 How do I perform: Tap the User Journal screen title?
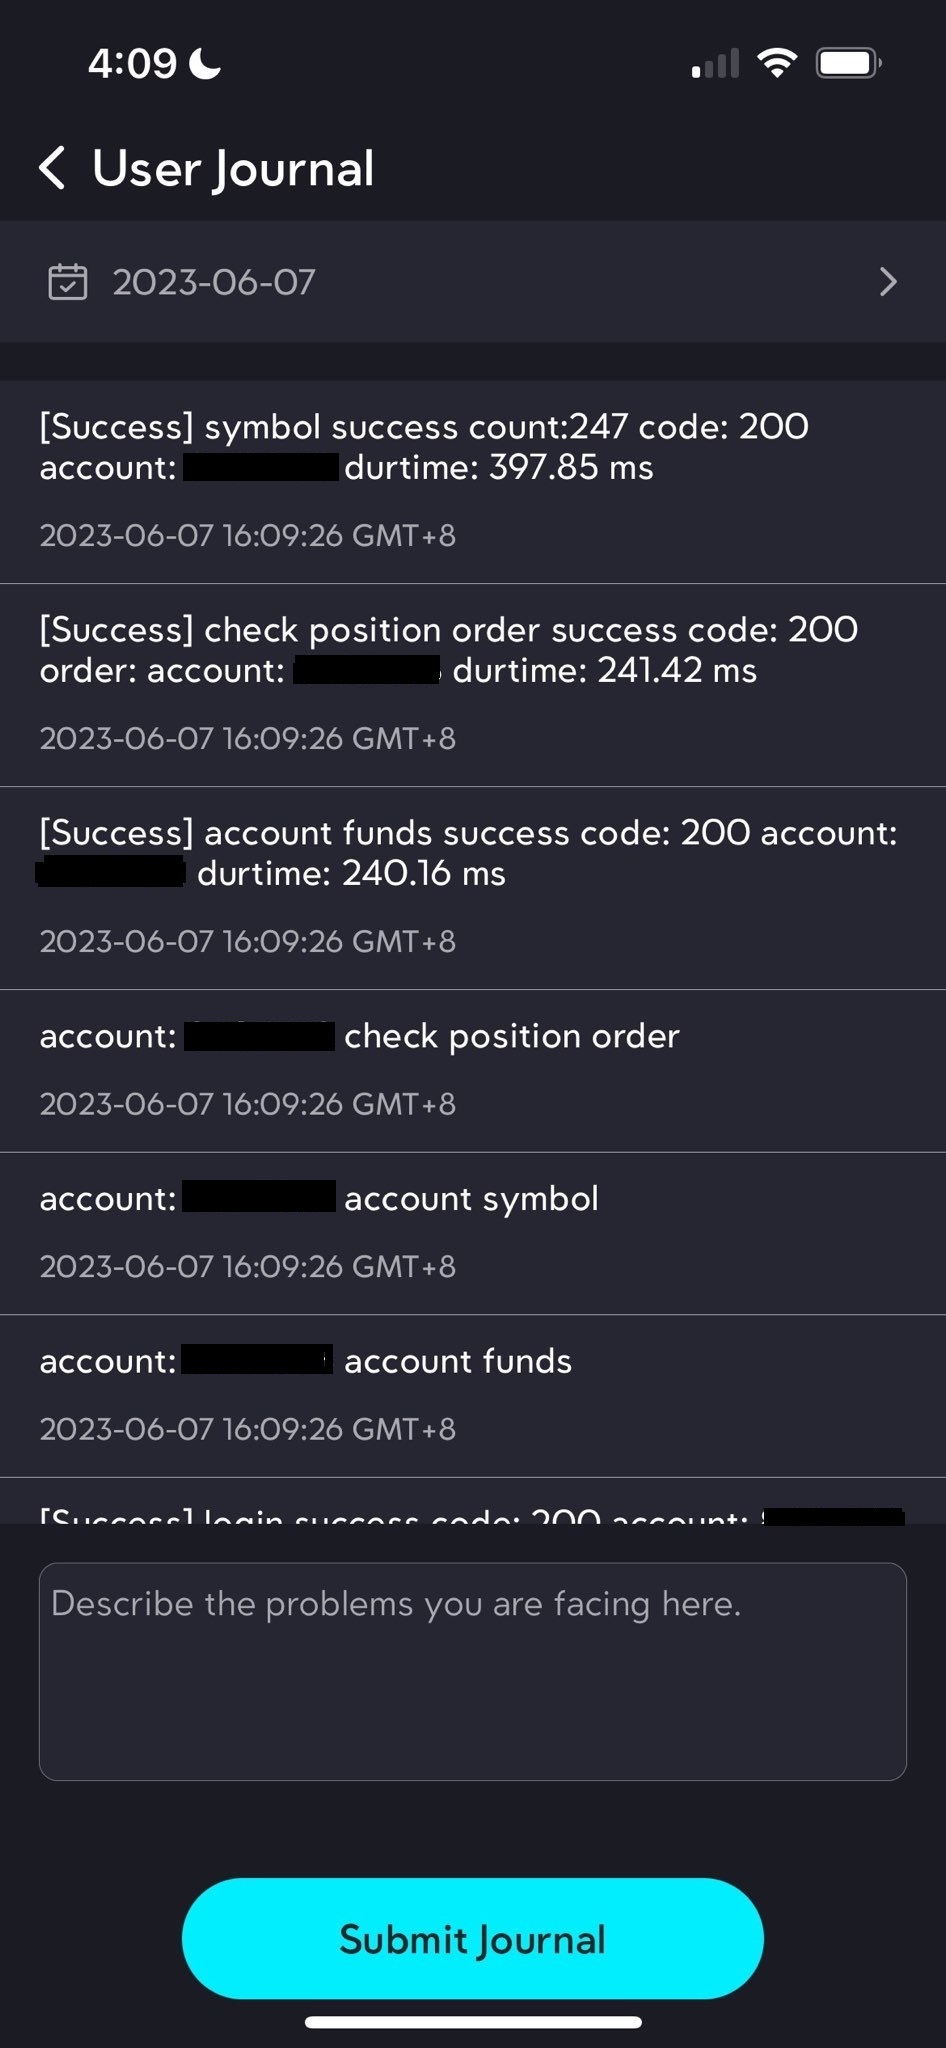tap(232, 168)
